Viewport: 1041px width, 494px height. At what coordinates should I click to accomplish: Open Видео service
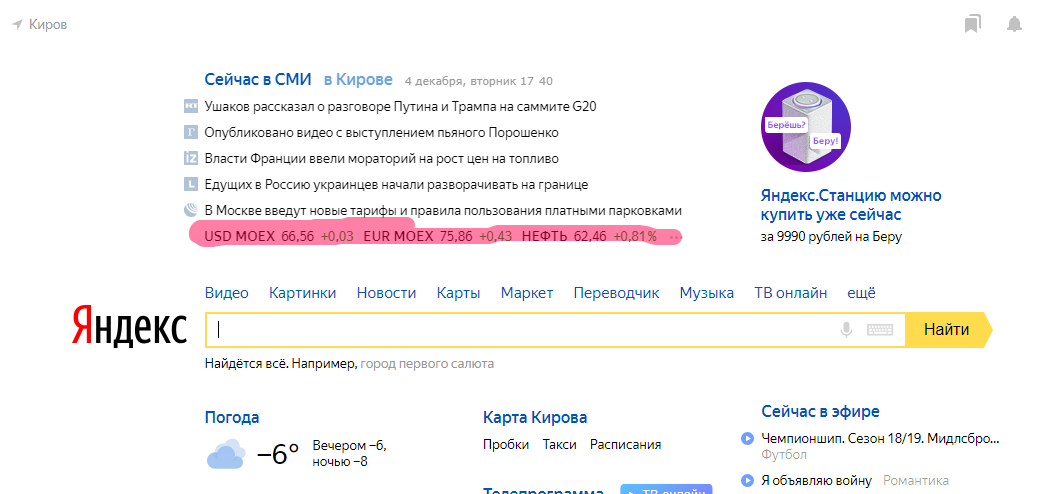[x=226, y=293]
